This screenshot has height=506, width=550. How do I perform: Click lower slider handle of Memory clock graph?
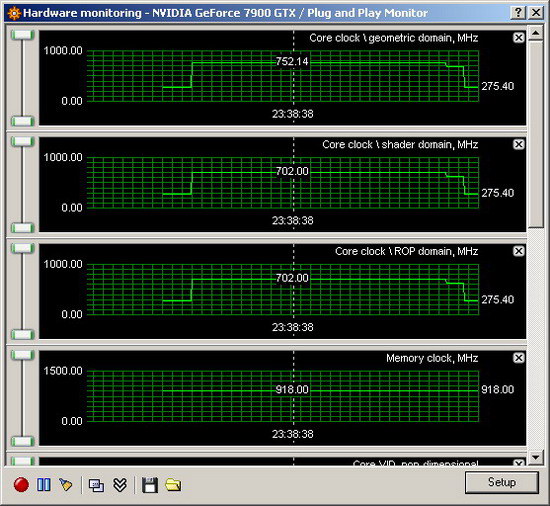pyautogui.click(x=22, y=441)
